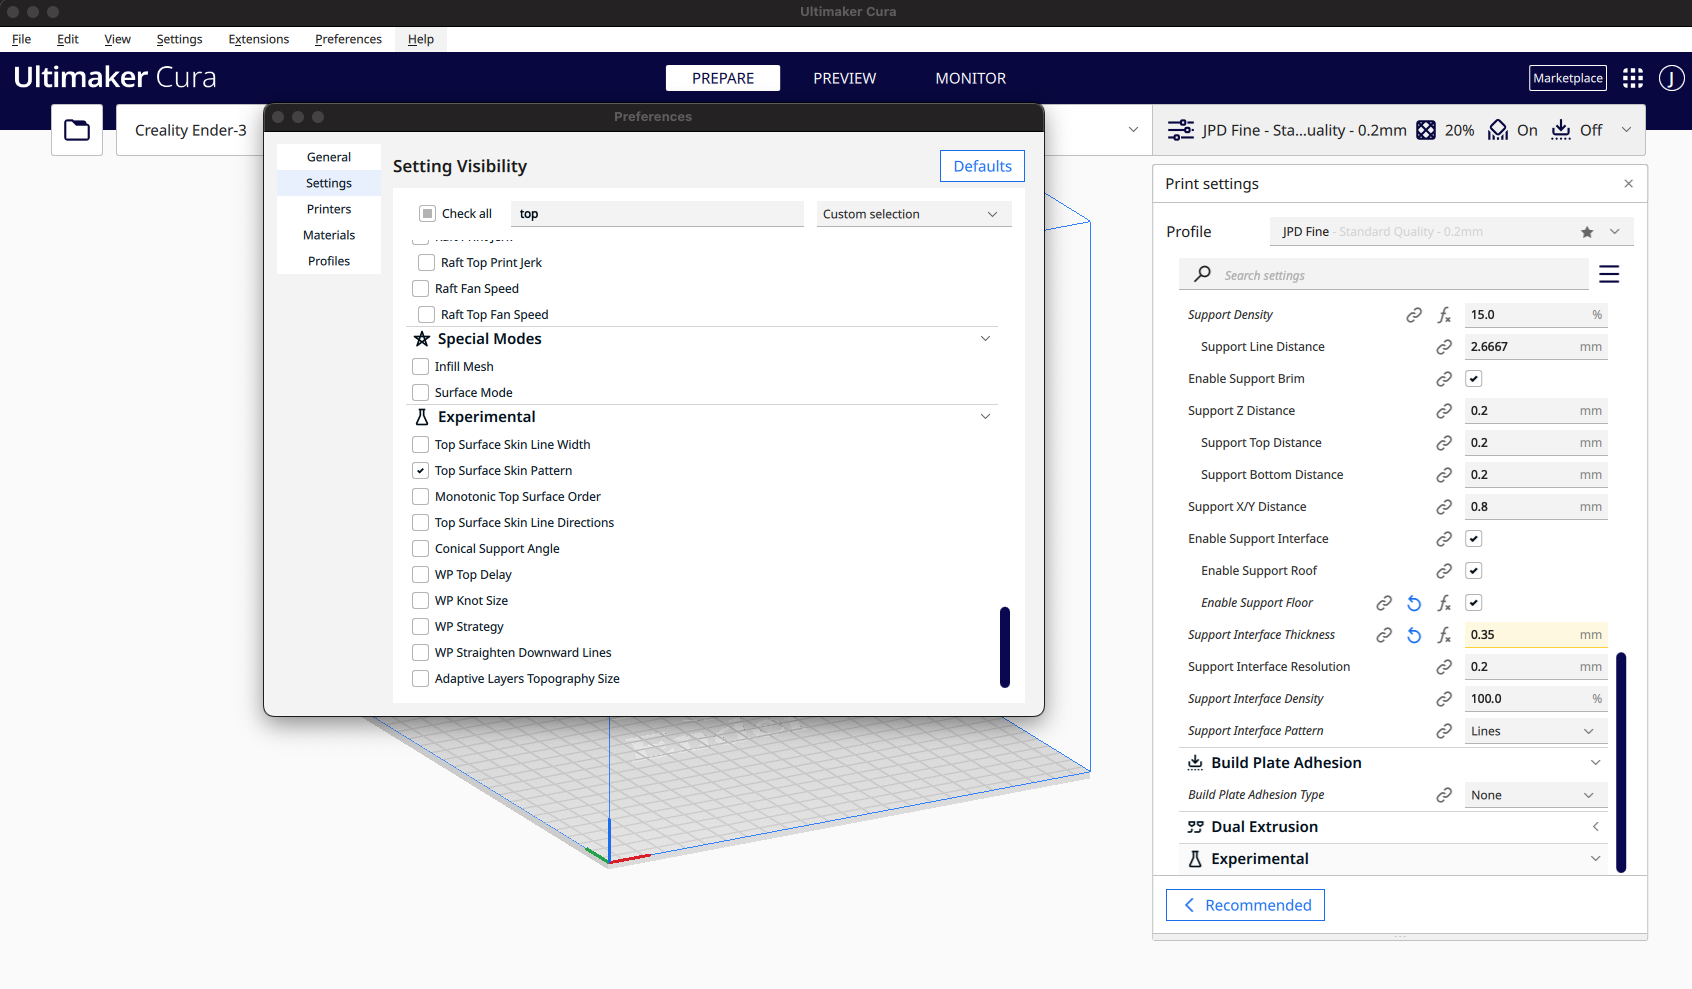1692x989 pixels.
Task: Close the Print settings panel
Action: tap(1628, 184)
